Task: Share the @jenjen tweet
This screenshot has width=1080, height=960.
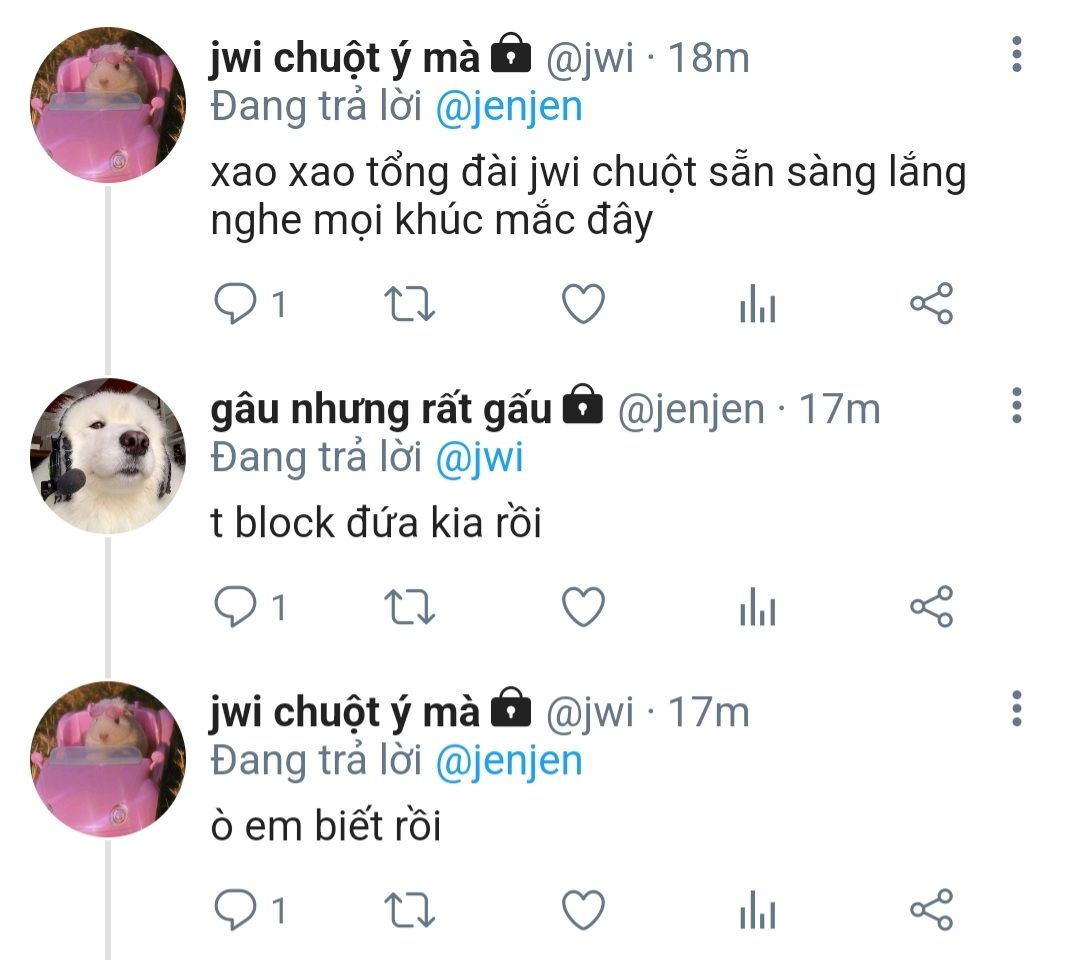Action: tap(932, 607)
